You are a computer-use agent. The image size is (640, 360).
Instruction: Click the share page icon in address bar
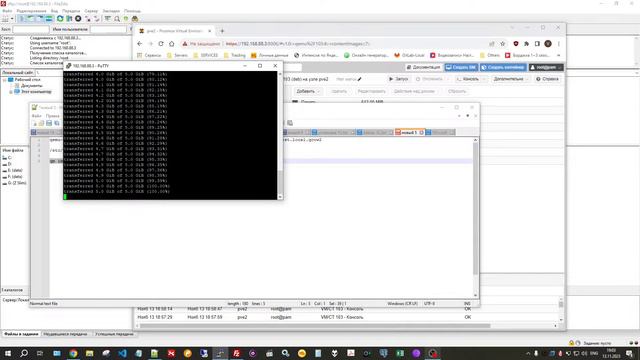(492, 44)
